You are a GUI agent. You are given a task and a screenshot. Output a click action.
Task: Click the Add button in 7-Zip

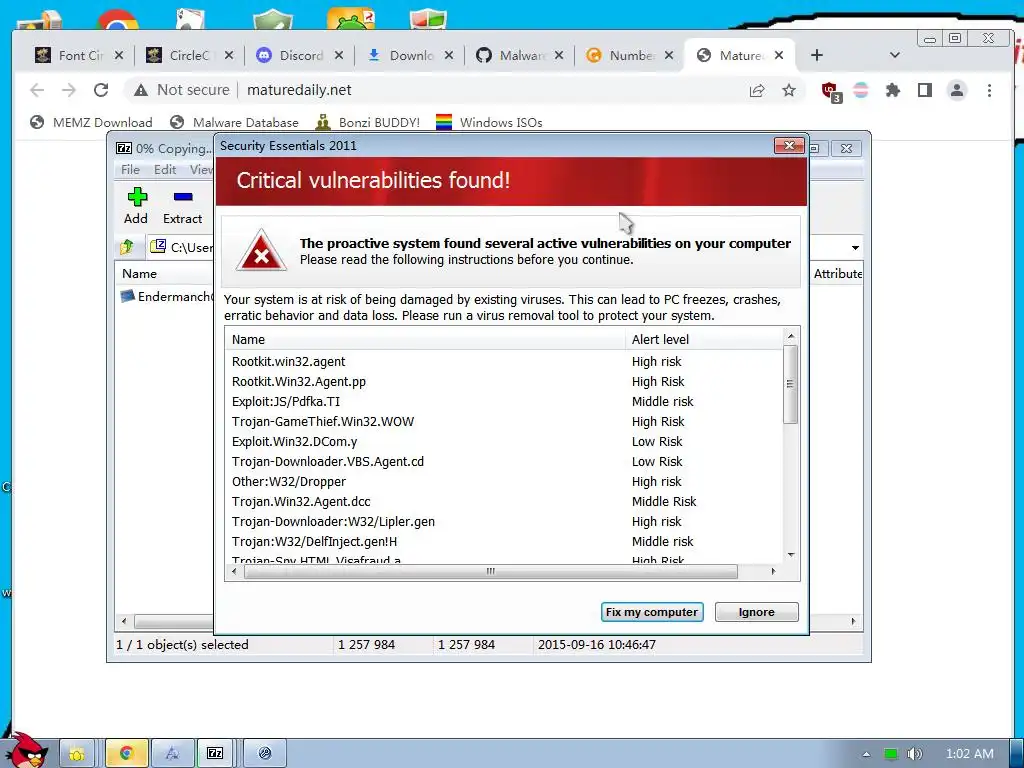pyautogui.click(x=136, y=206)
